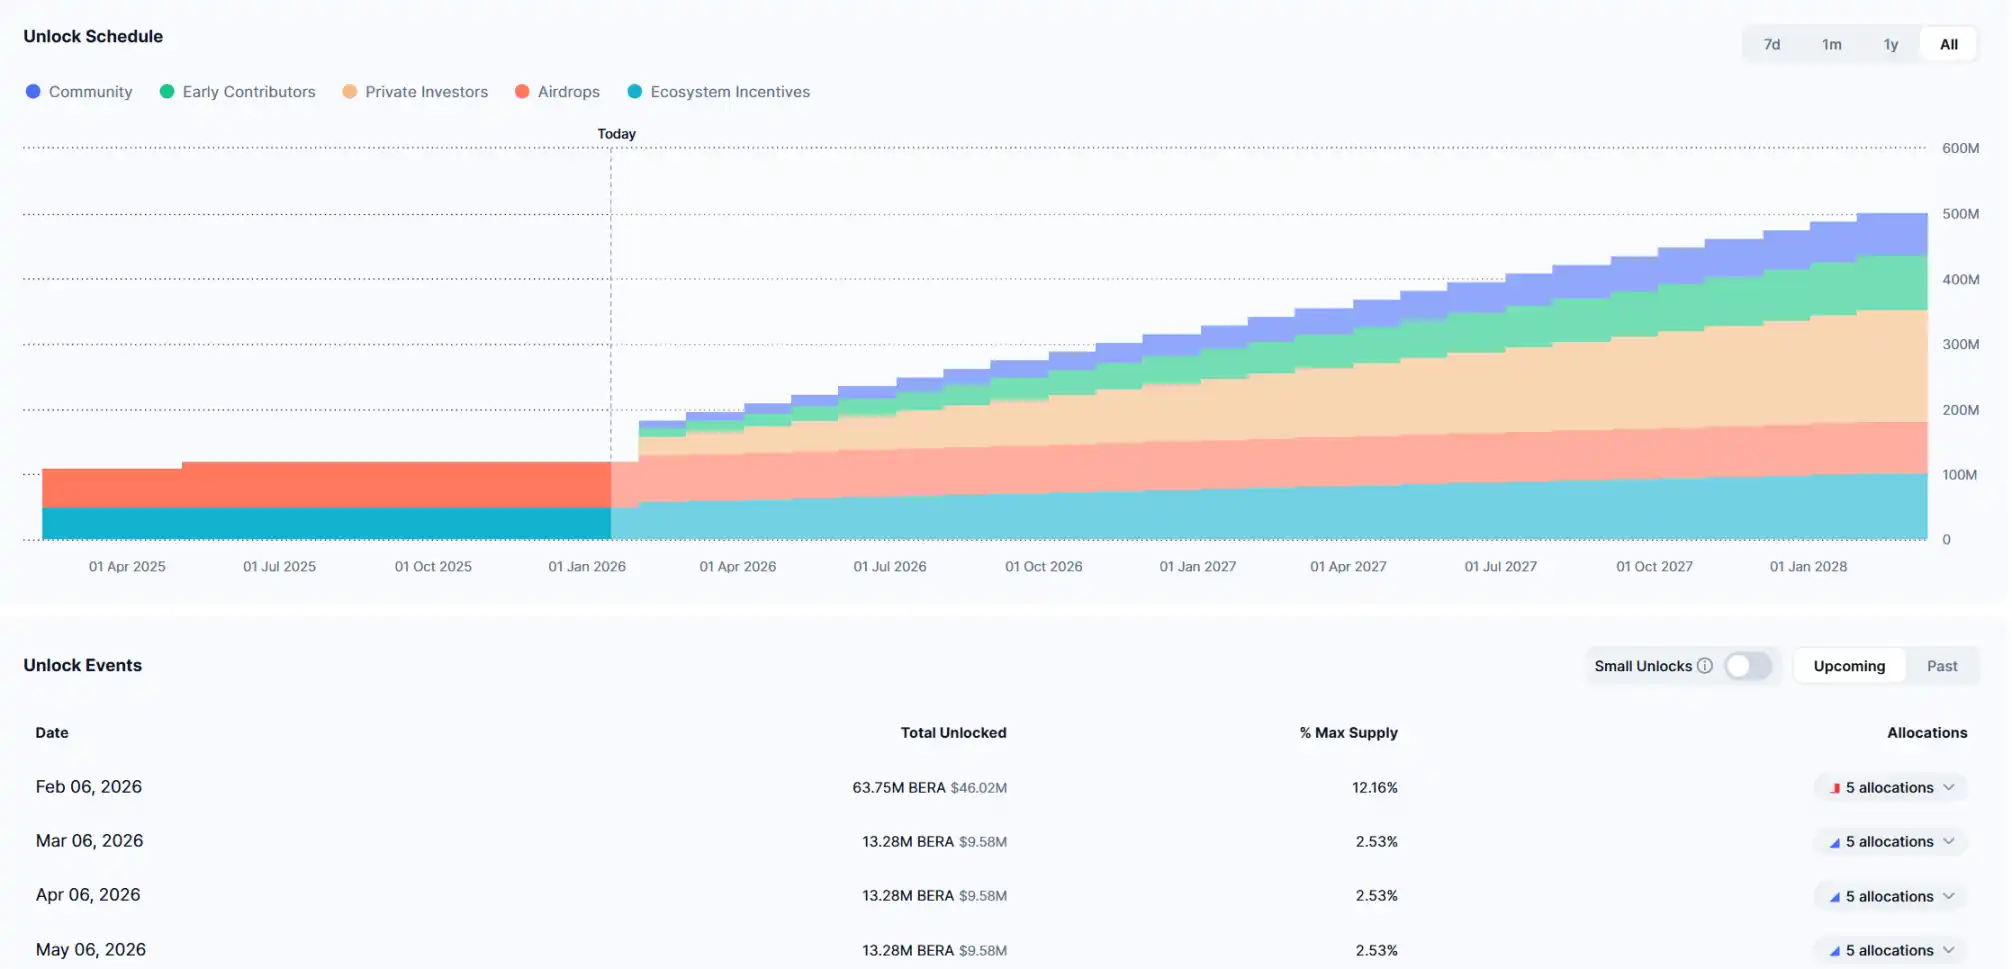Expand 5 allocations chevron for Mar 06, 2026
This screenshot has height=969, width=2012.
tap(1949, 842)
